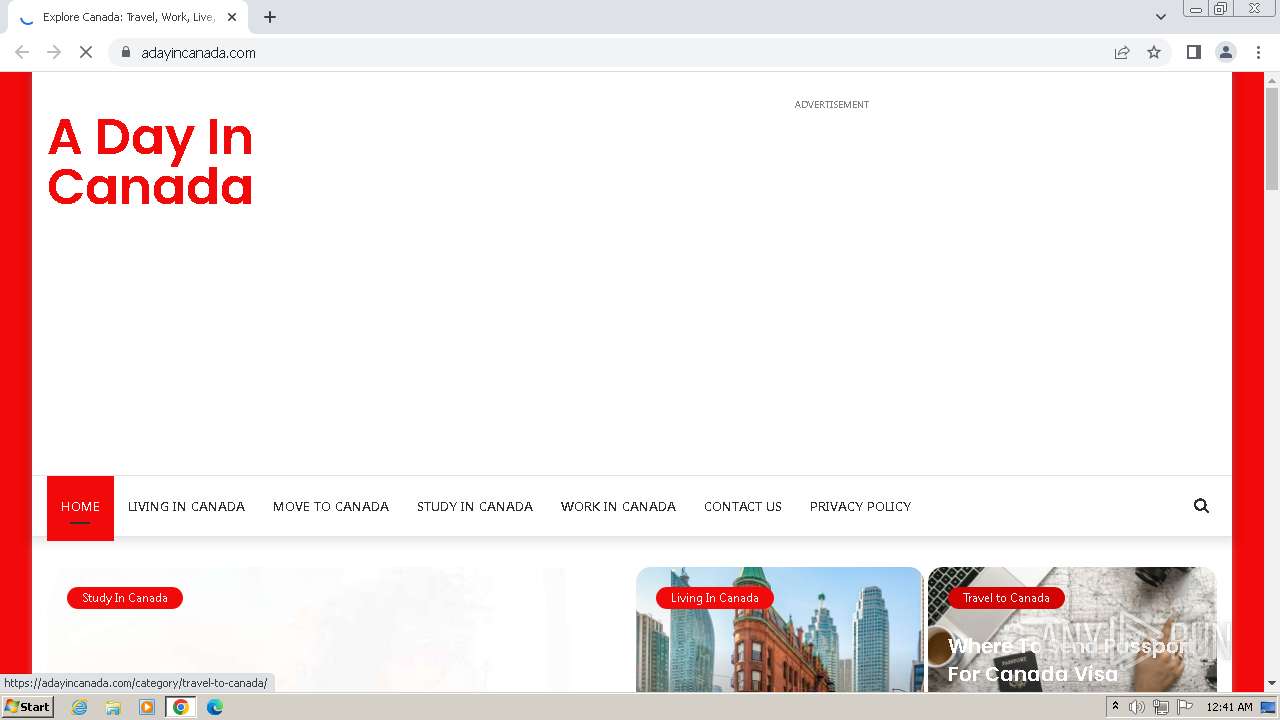
Task: Open the Chrome profile menu
Action: pyautogui.click(x=1225, y=52)
